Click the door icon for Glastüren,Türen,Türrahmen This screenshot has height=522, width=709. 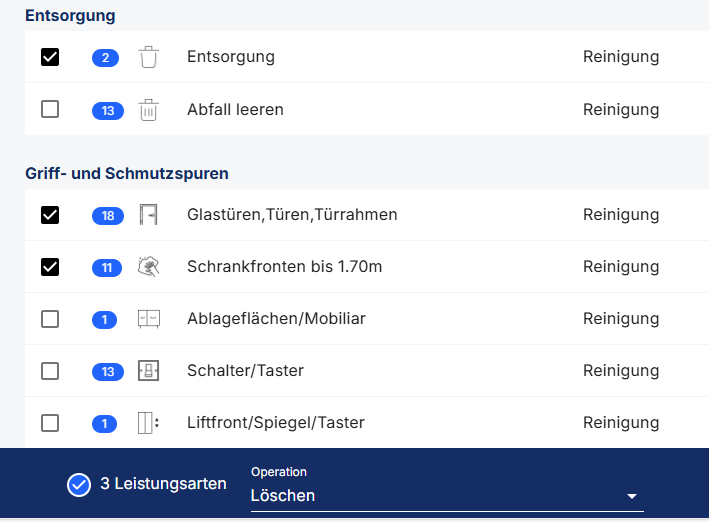[148, 215]
